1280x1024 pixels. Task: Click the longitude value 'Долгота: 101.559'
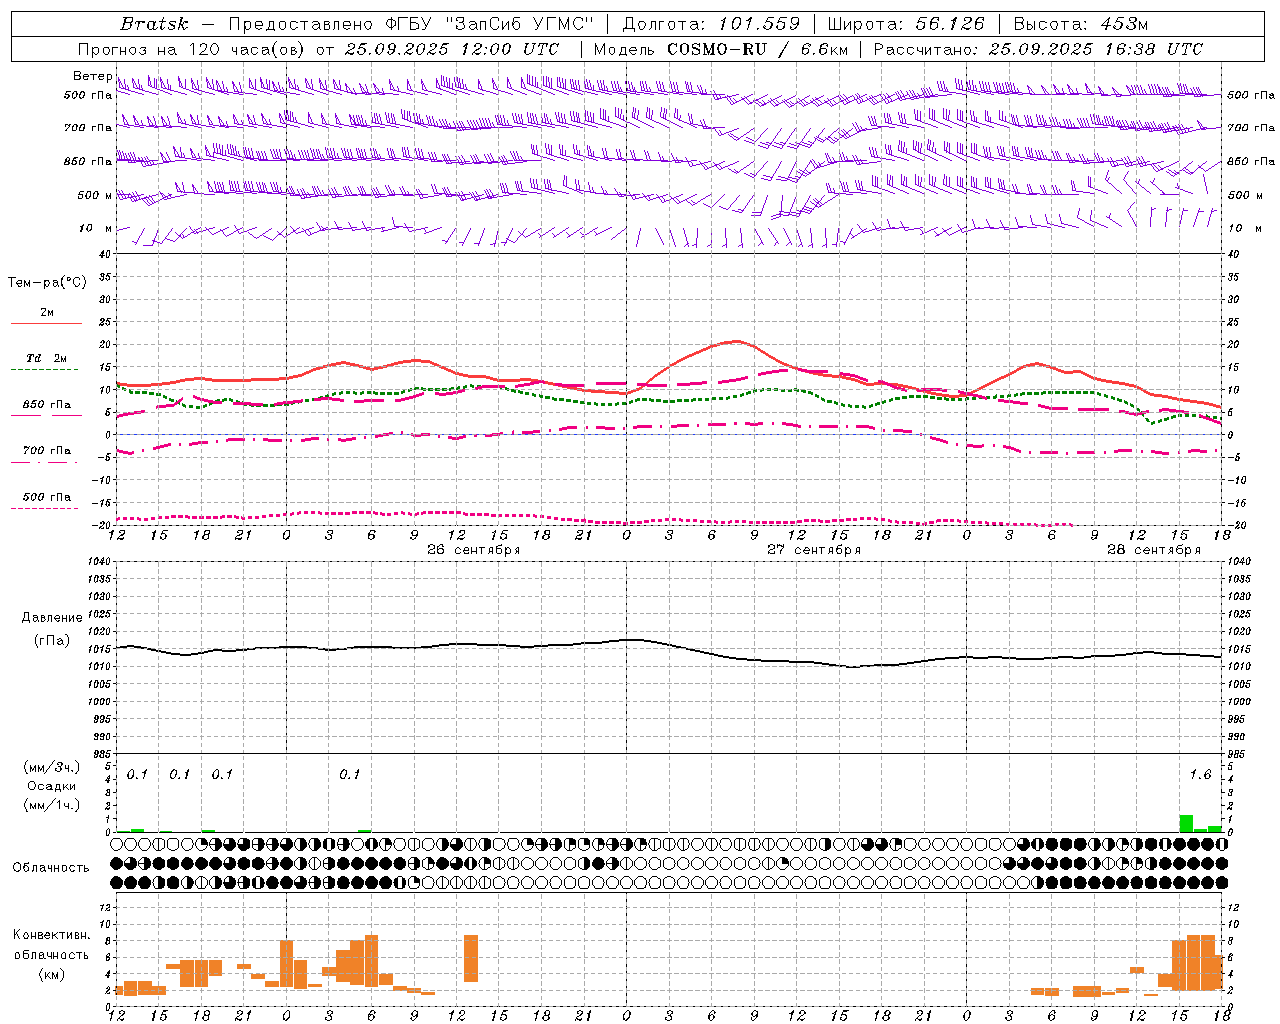coord(711,24)
